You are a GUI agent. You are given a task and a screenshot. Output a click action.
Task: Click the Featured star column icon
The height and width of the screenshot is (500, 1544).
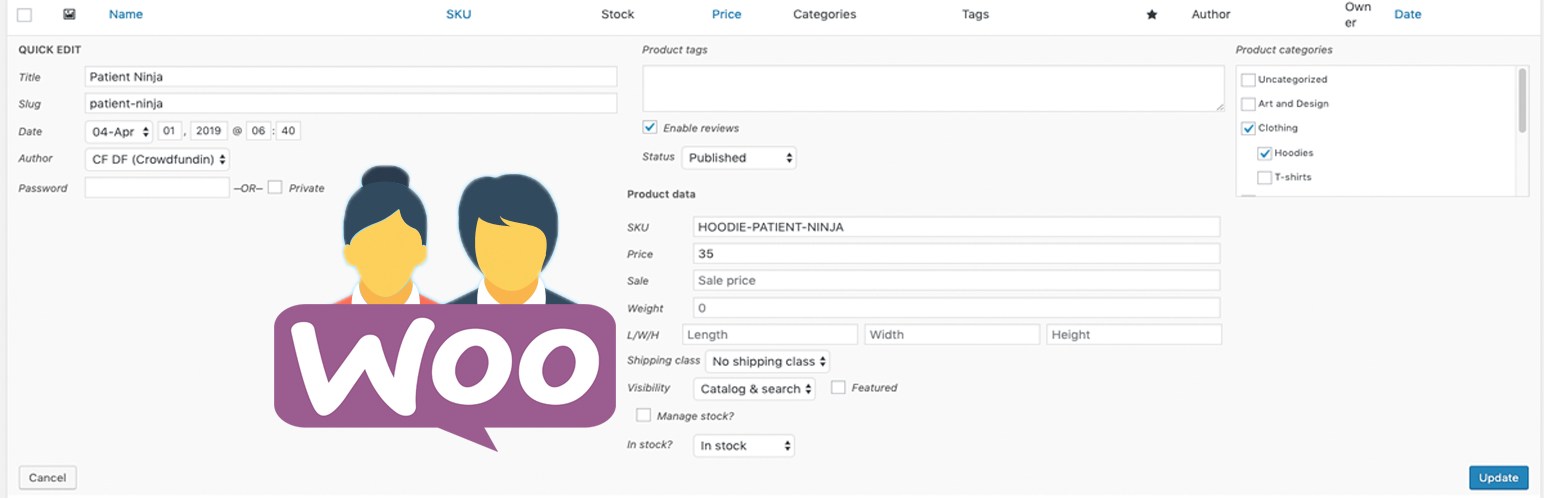tap(1151, 15)
